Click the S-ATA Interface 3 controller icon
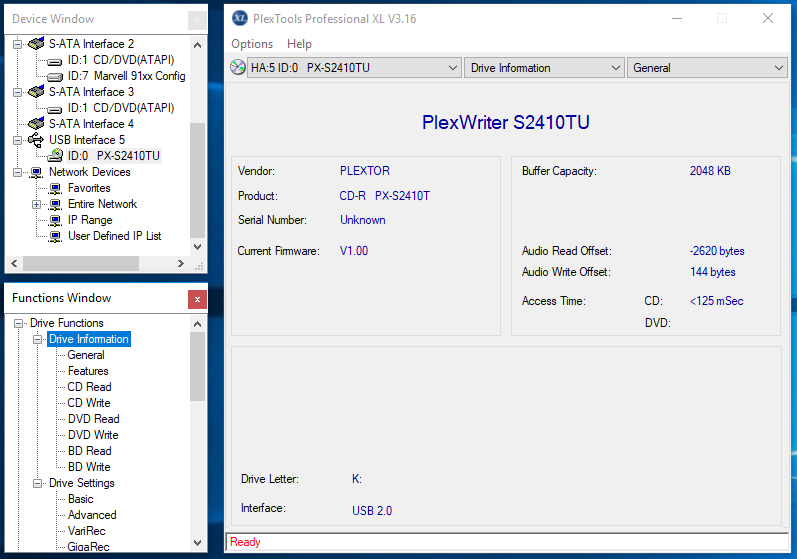The image size is (797, 559). click(36, 92)
